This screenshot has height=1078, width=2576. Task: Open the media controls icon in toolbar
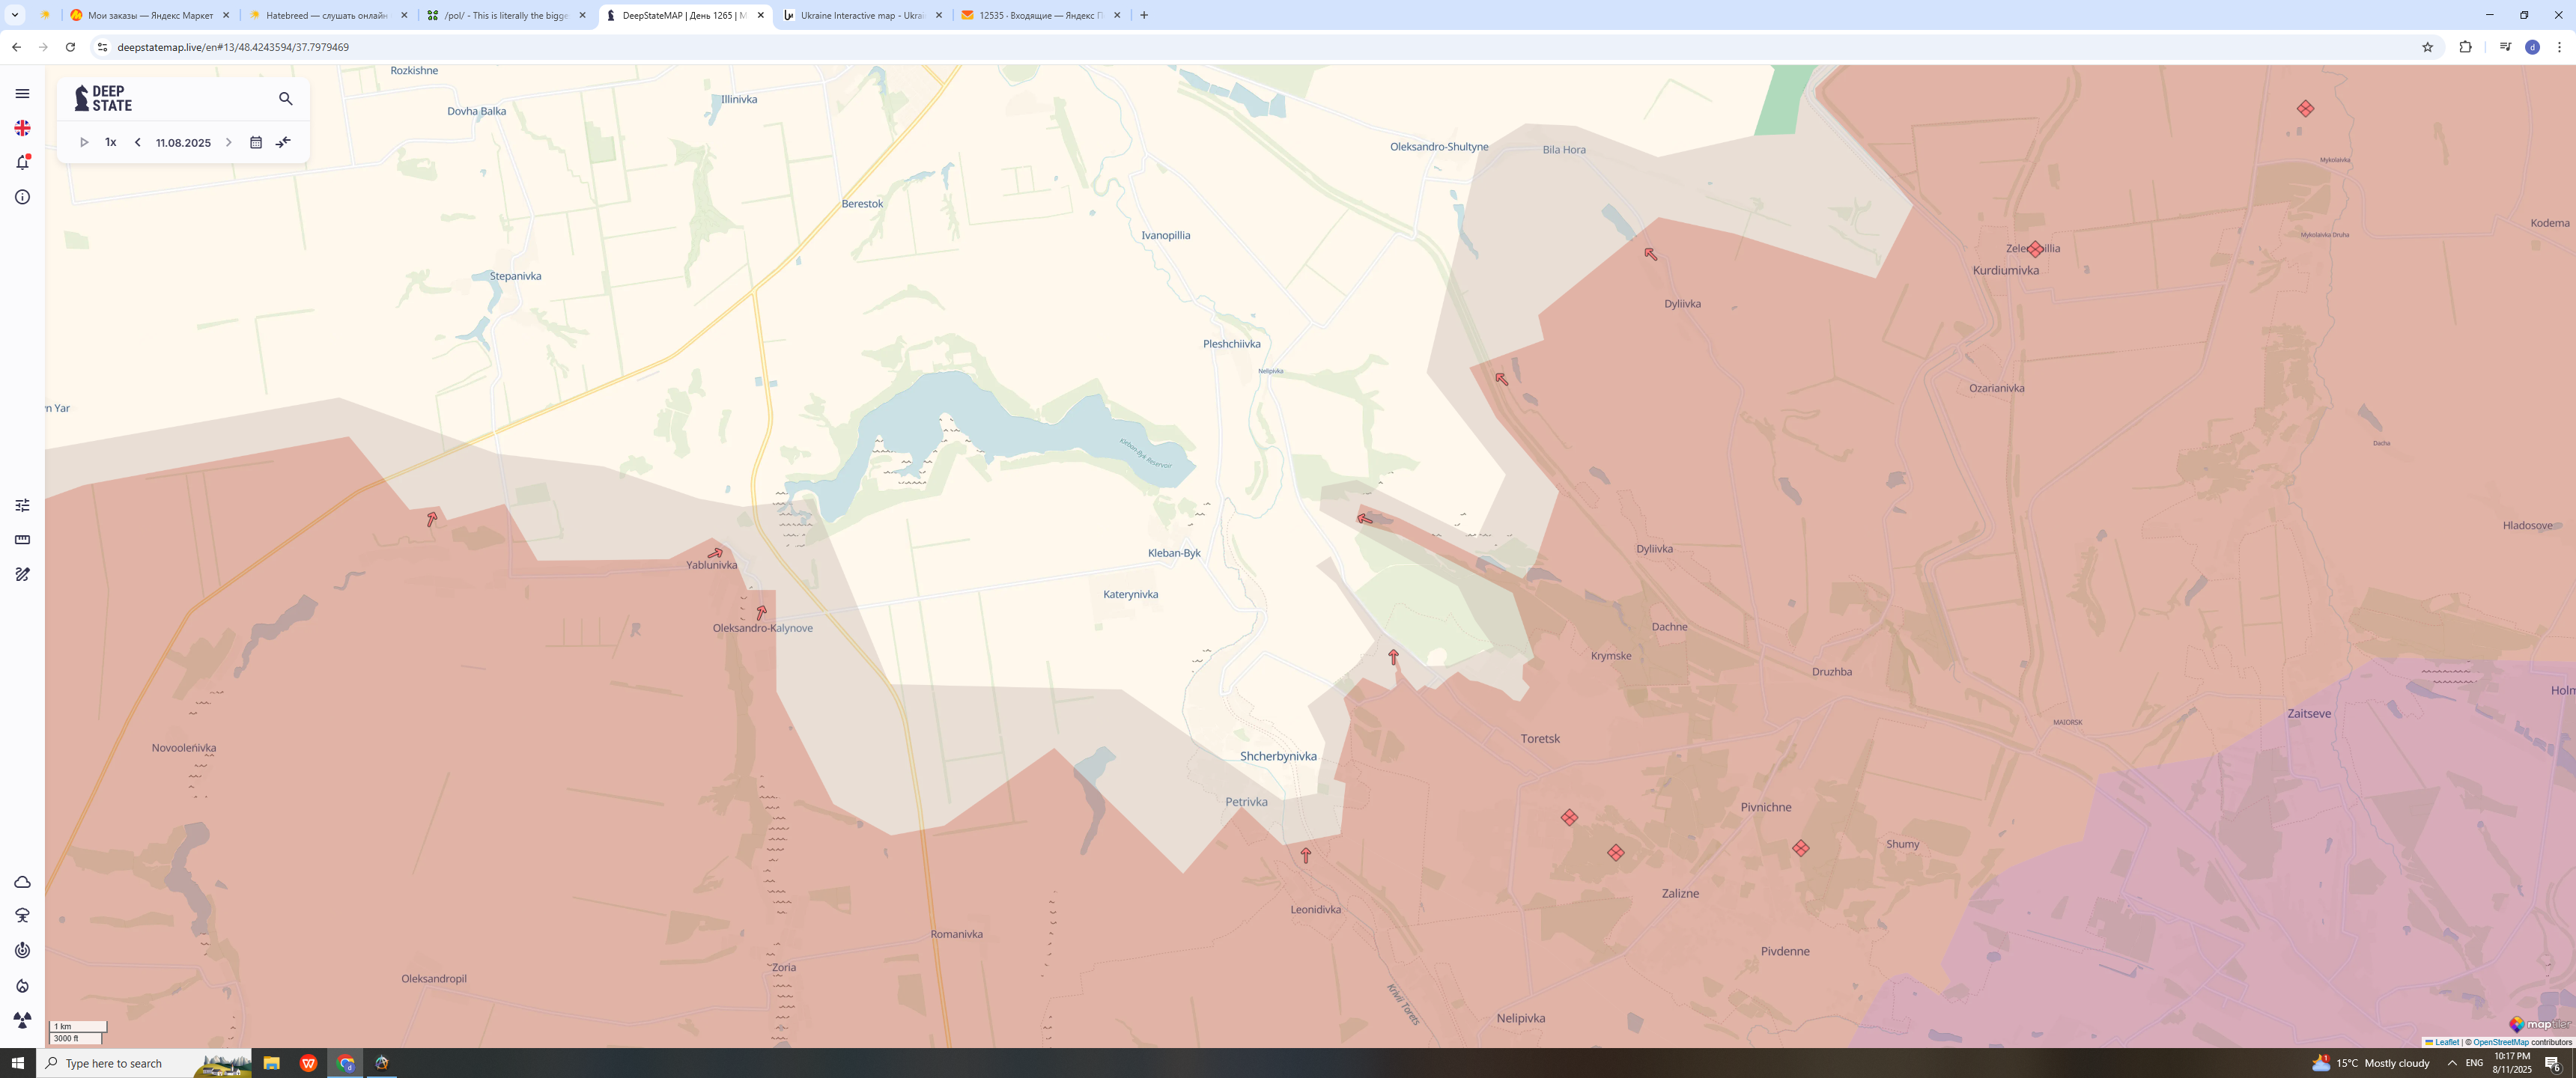(x=2505, y=47)
